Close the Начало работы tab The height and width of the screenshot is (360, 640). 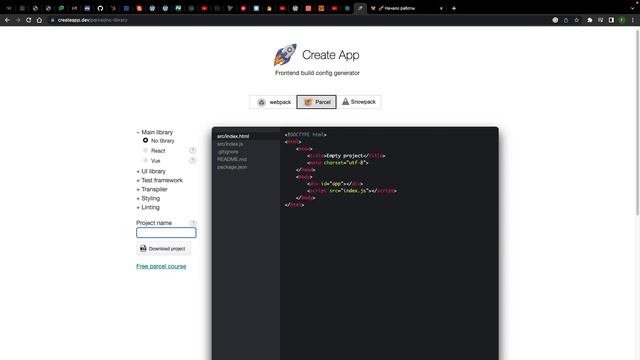coord(441,8)
